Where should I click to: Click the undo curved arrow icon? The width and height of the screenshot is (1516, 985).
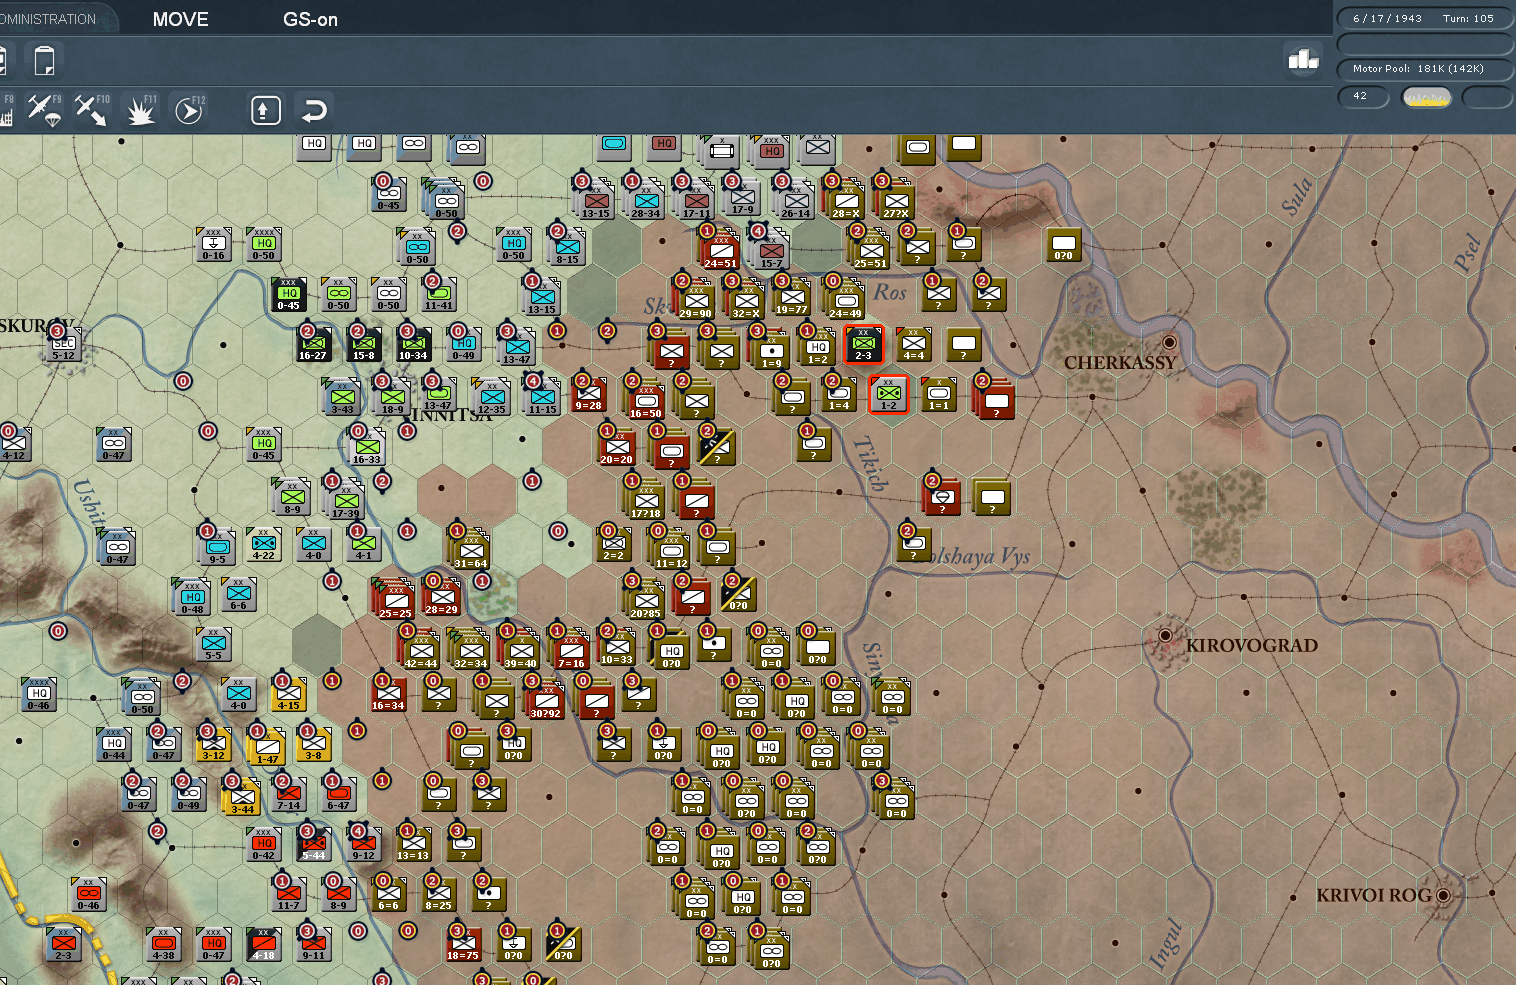coord(314,110)
